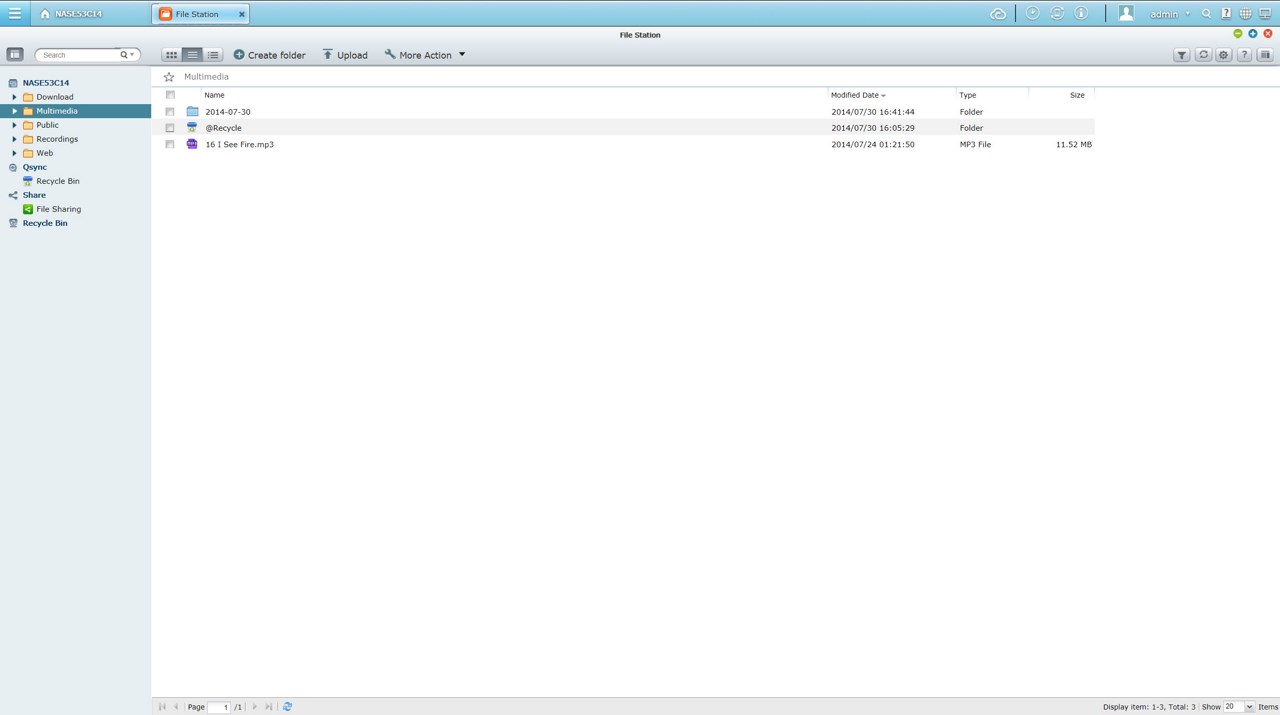Expand the Multimedia folder tree arrow
This screenshot has width=1280, height=715.
[x=15, y=111]
